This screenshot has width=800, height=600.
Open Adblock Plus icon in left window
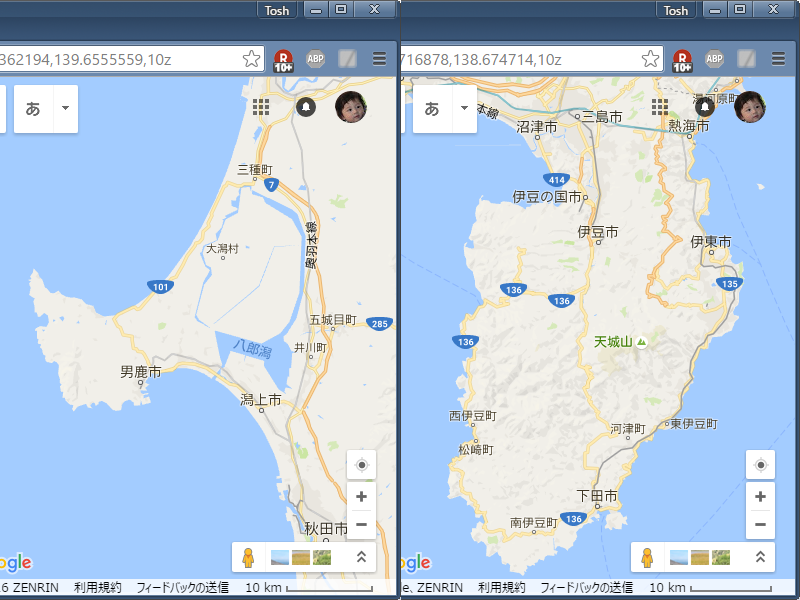[316, 59]
